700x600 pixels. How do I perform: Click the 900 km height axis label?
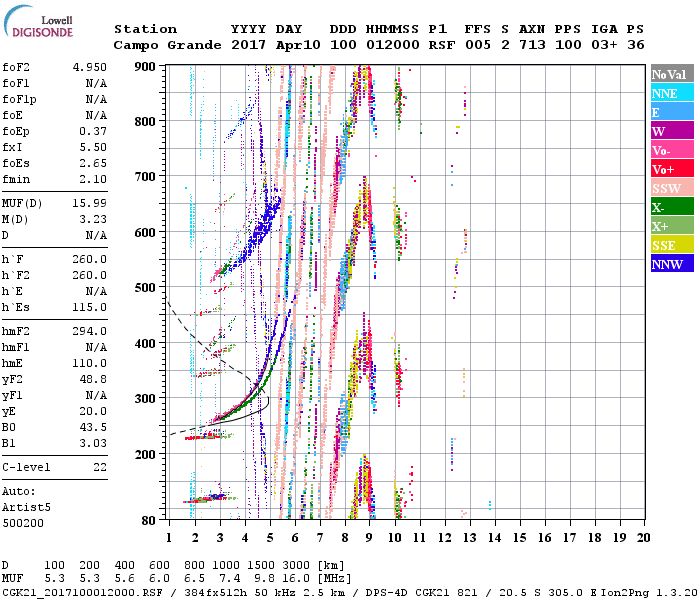[146, 67]
